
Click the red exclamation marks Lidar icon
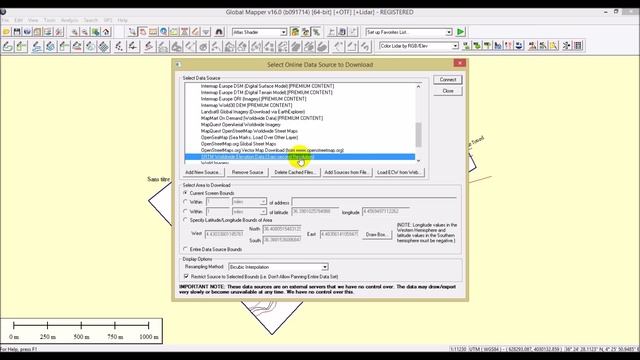point(508,46)
